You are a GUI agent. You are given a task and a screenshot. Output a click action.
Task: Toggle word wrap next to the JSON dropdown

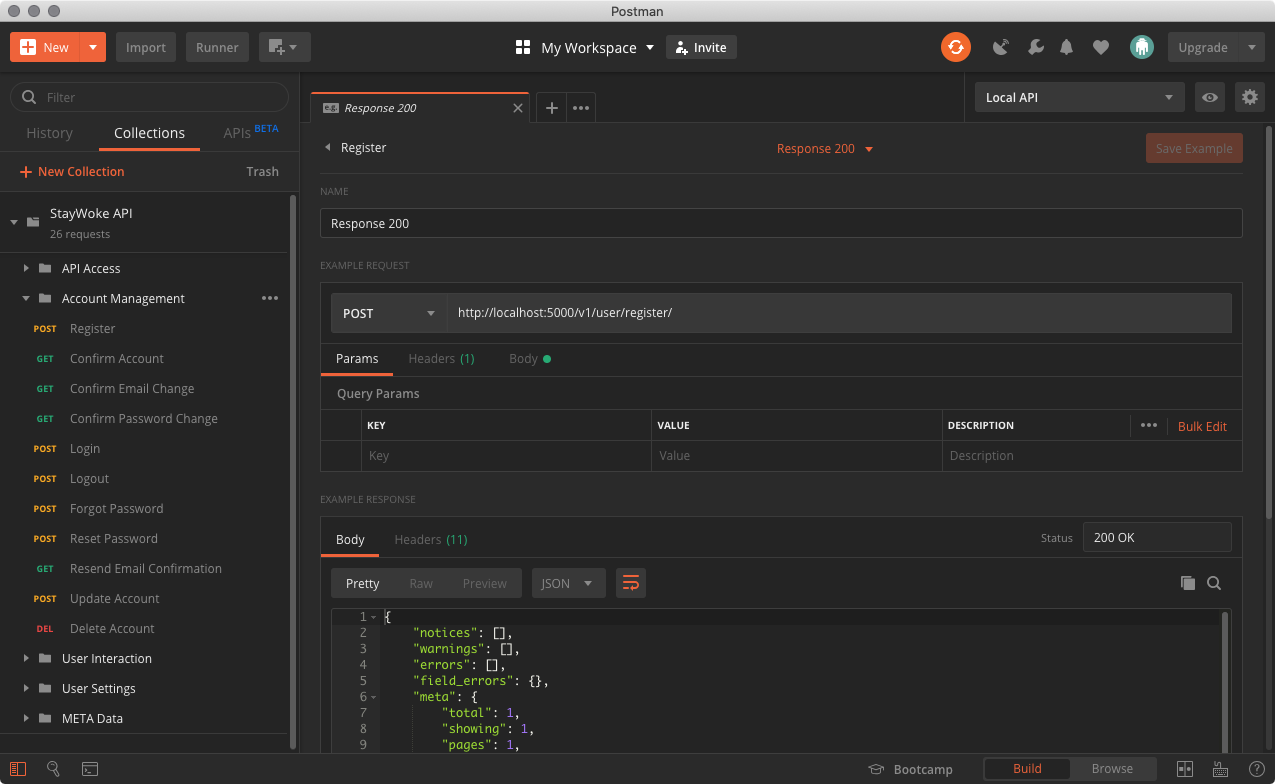click(x=630, y=582)
